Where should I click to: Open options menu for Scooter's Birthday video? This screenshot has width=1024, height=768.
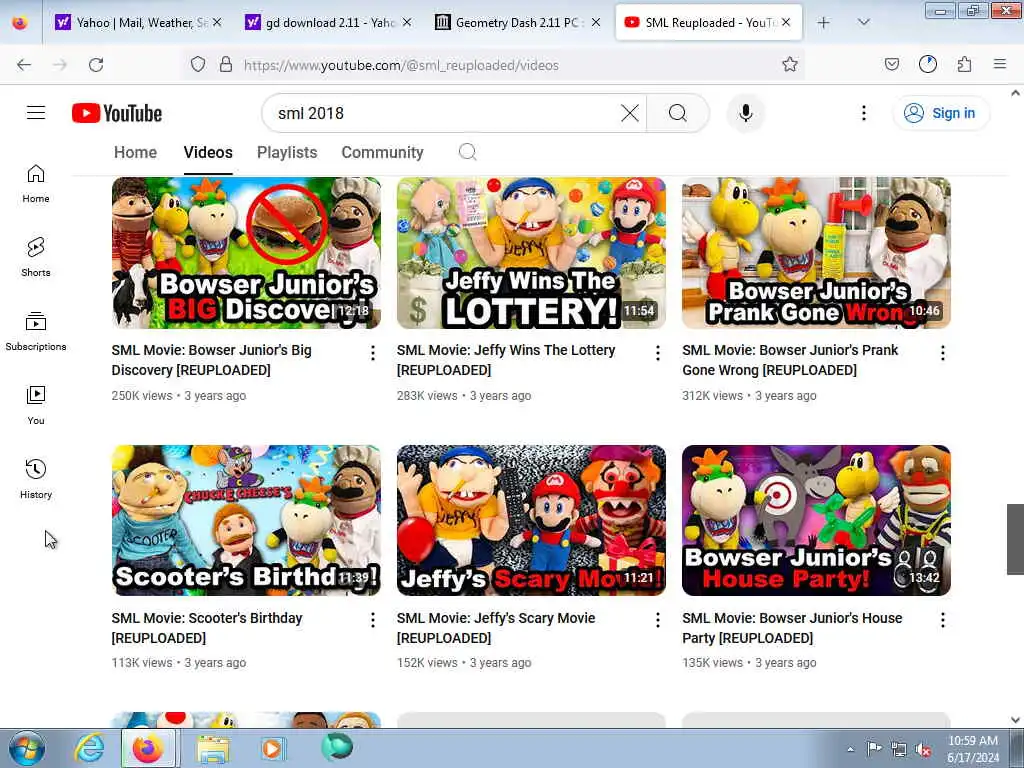(x=373, y=620)
